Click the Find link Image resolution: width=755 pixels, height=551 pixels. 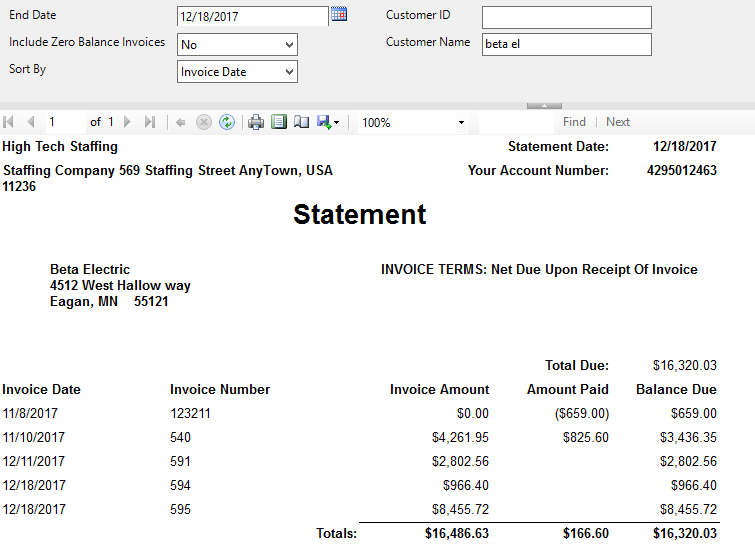(x=574, y=122)
